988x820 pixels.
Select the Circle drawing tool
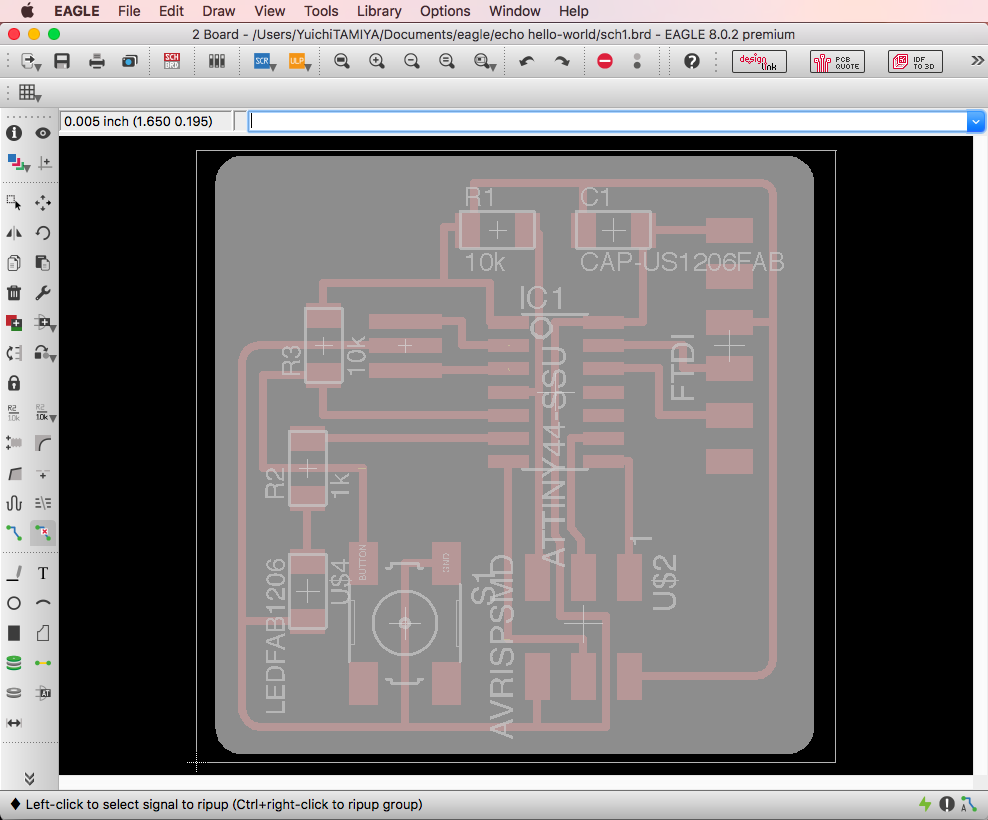click(14, 603)
